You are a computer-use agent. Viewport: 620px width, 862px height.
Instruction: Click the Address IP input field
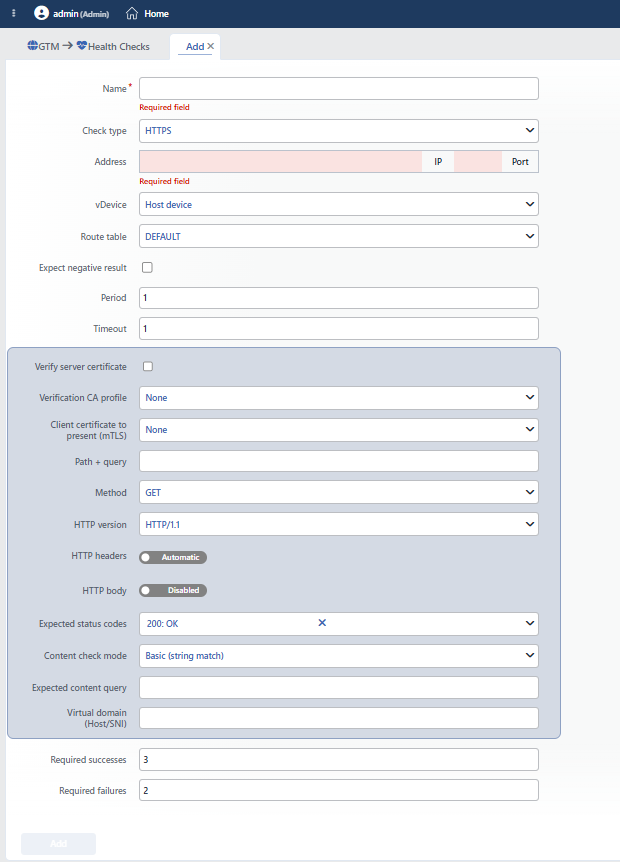point(280,162)
